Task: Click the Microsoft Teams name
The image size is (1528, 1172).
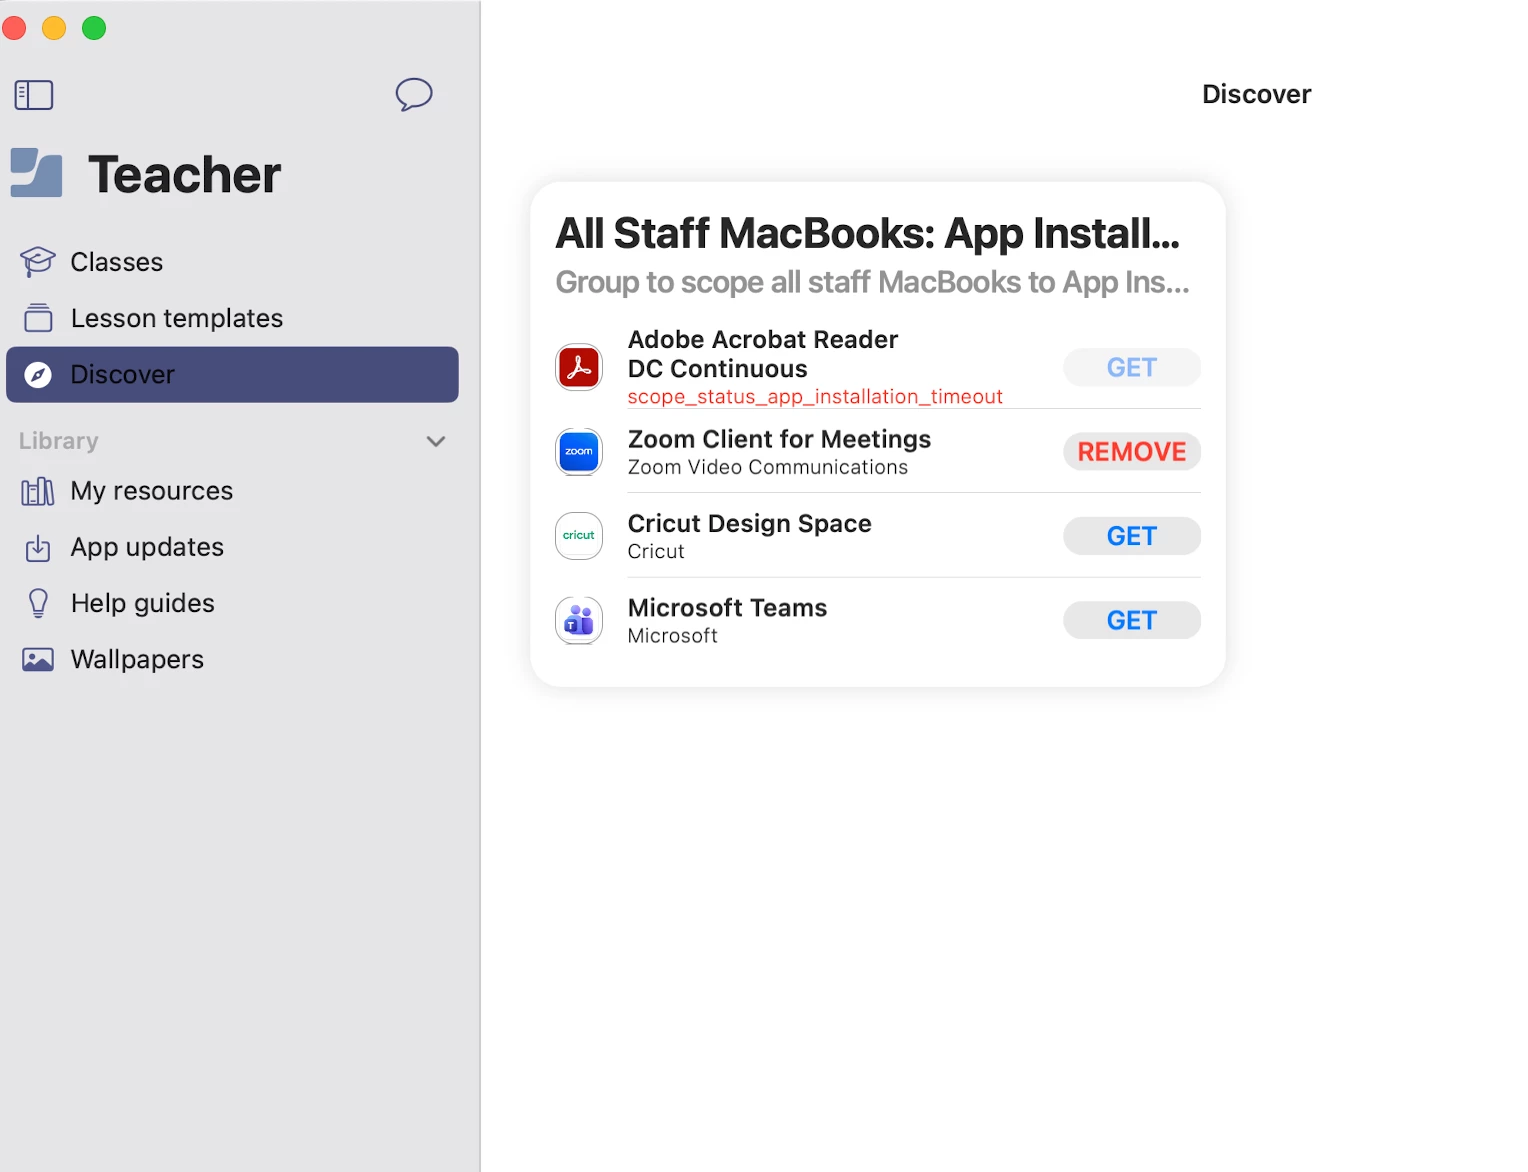Action: pos(727,608)
